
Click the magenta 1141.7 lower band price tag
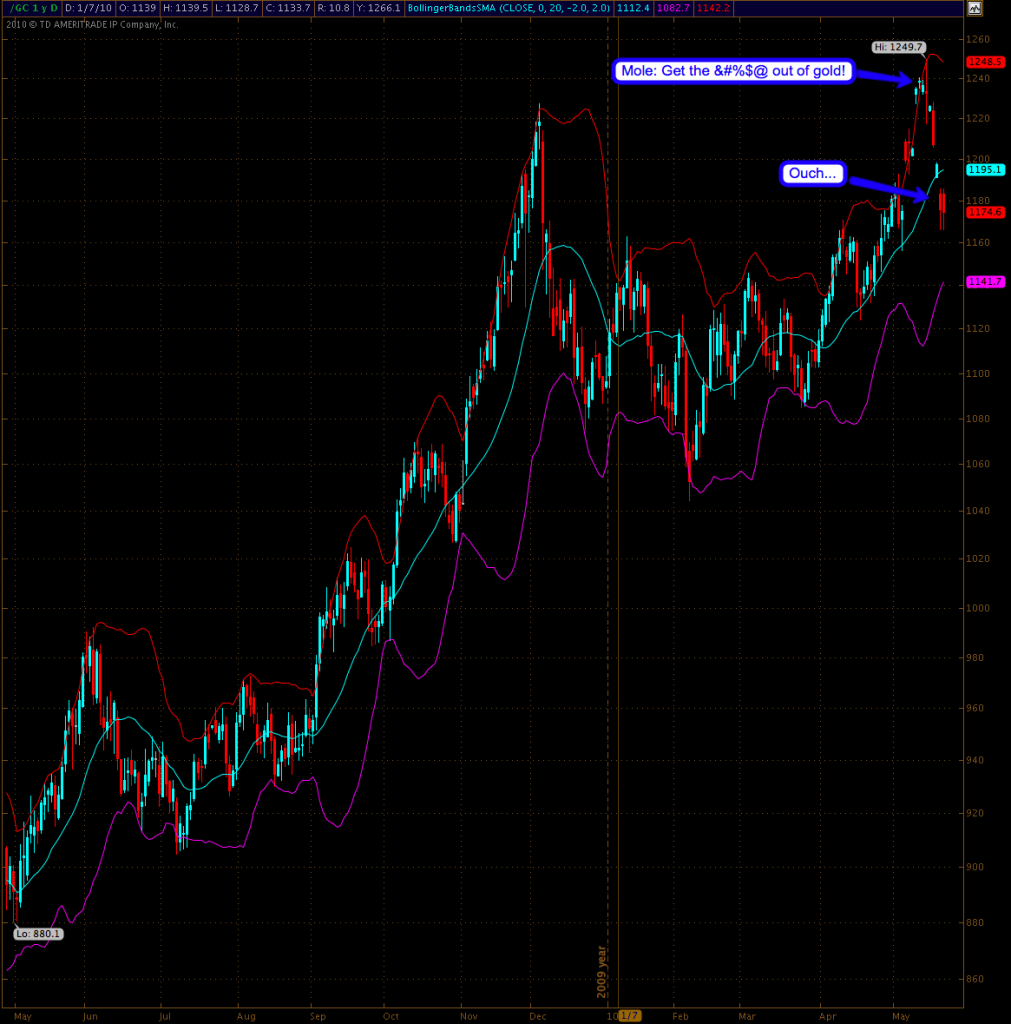tap(985, 283)
